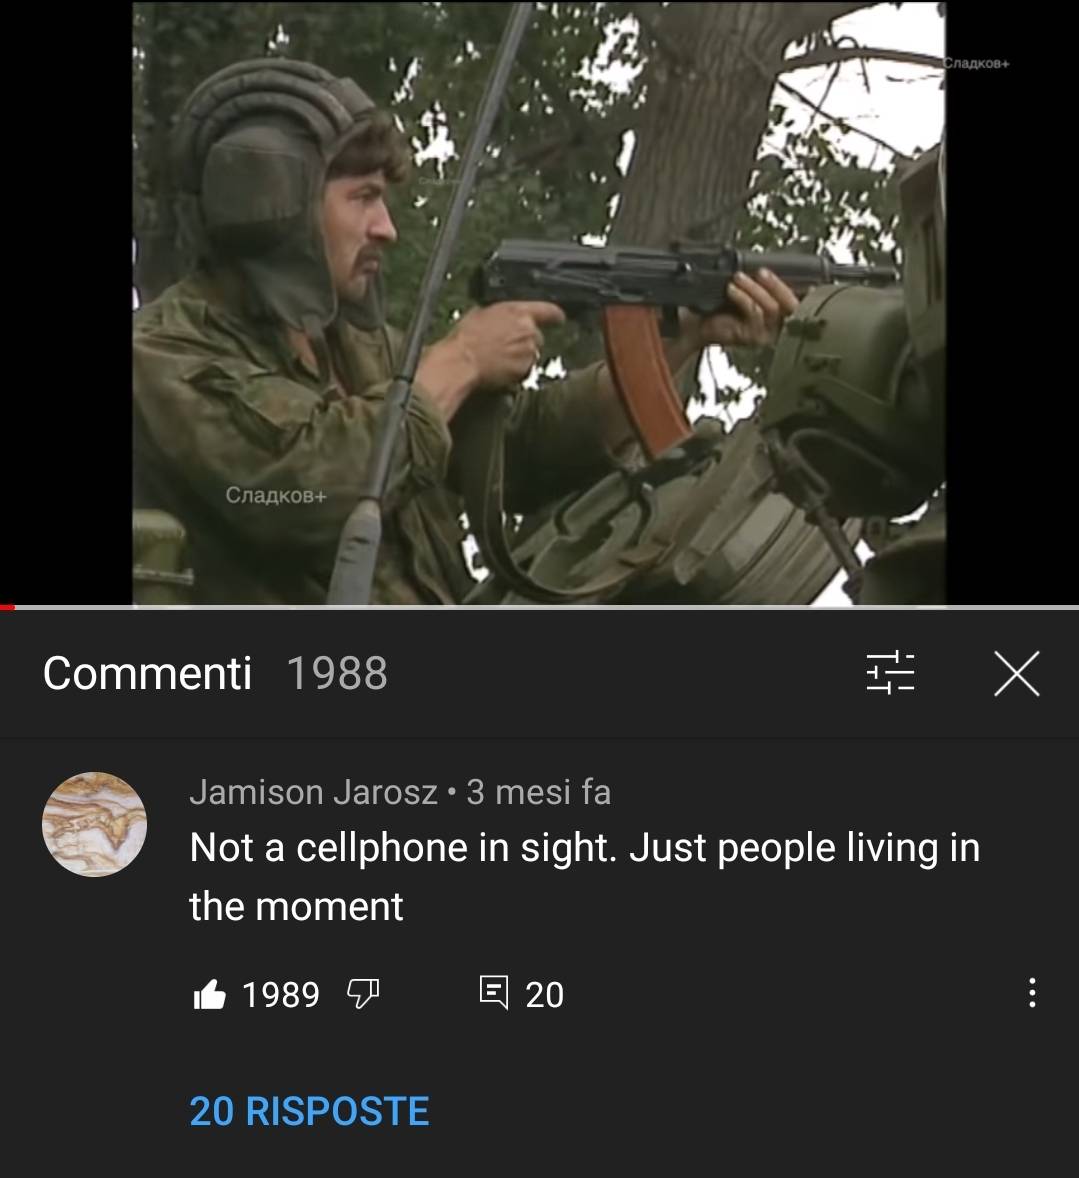This screenshot has width=1079, height=1178.
Task: Click the '3 mesi fa' timestamp
Action: pyautogui.click(x=539, y=792)
